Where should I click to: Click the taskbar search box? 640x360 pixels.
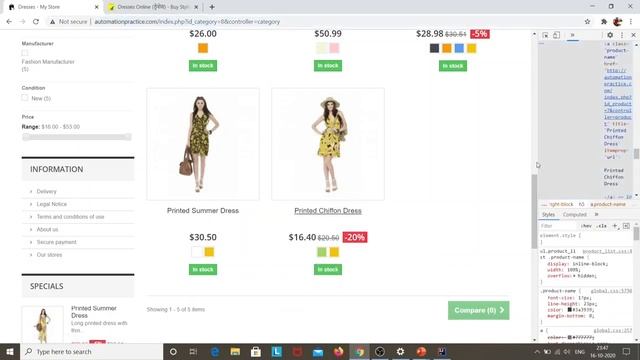[91, 351]
